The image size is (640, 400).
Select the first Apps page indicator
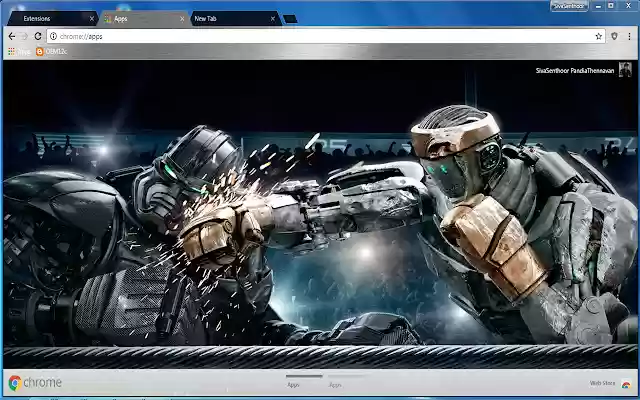click(x=304, y=381)
